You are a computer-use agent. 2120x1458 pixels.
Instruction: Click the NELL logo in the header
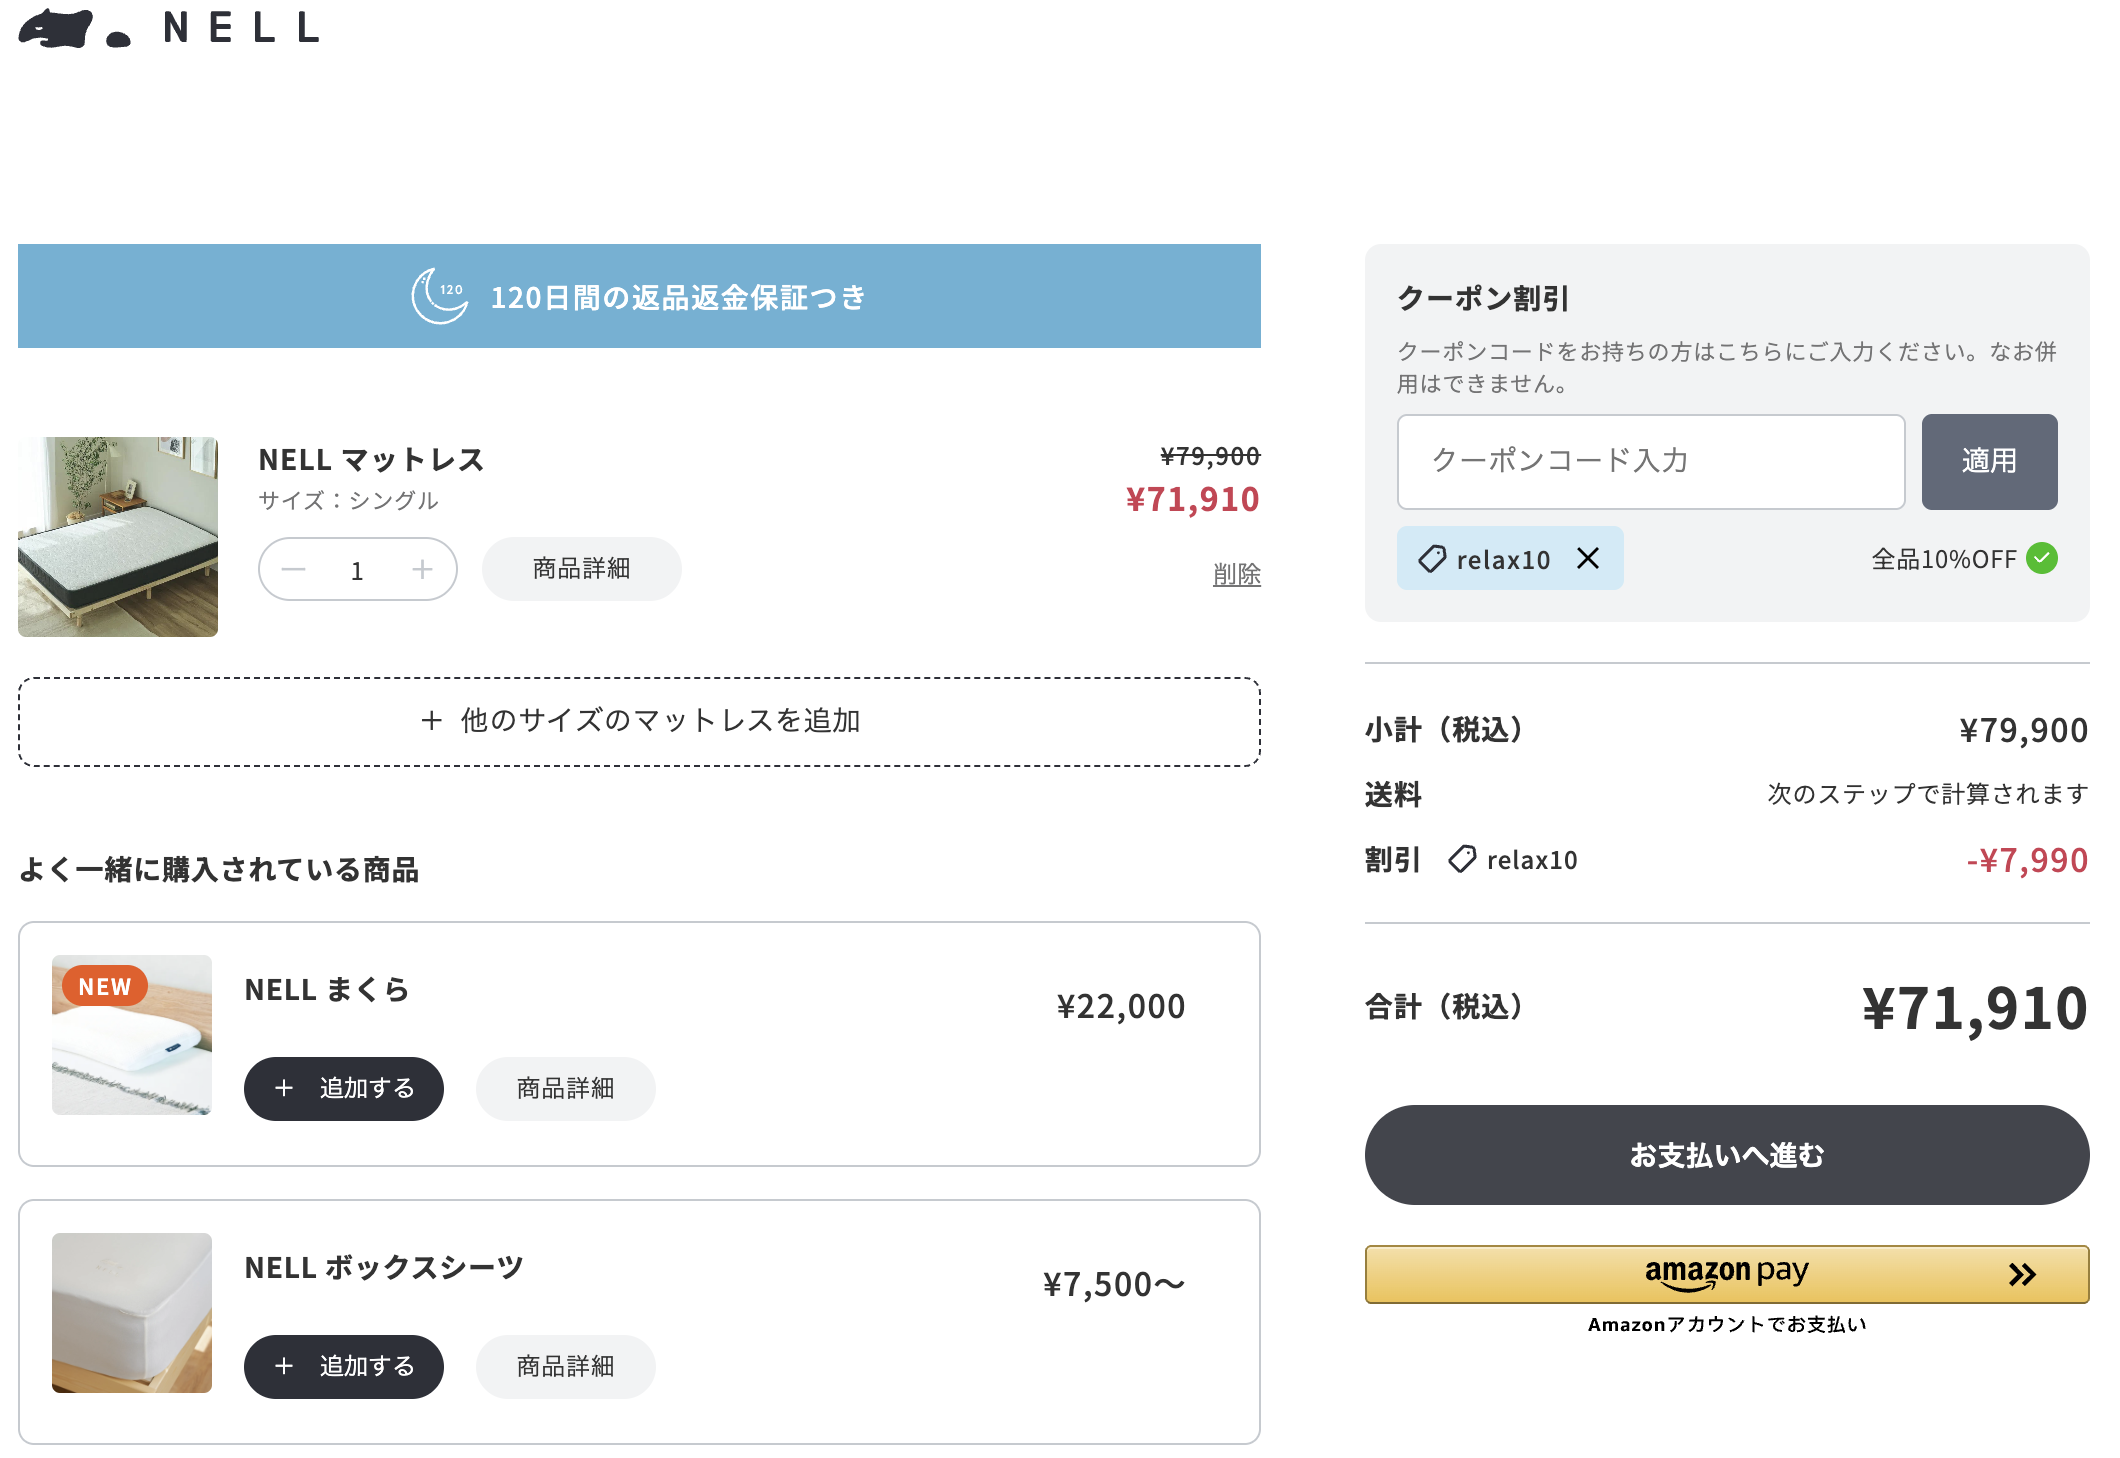click(170, 27)
